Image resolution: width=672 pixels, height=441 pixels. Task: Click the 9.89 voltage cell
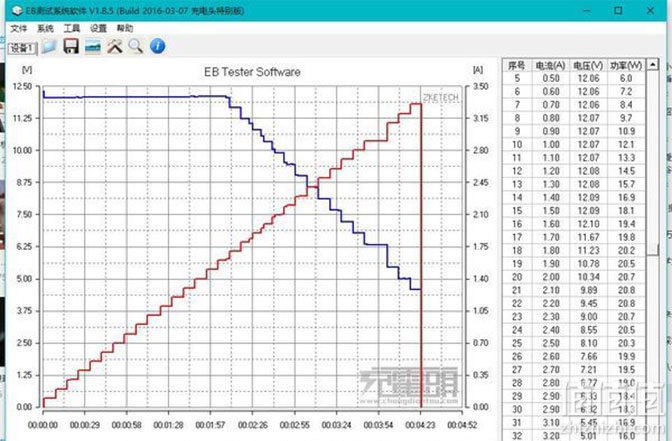tap(588, 290)
